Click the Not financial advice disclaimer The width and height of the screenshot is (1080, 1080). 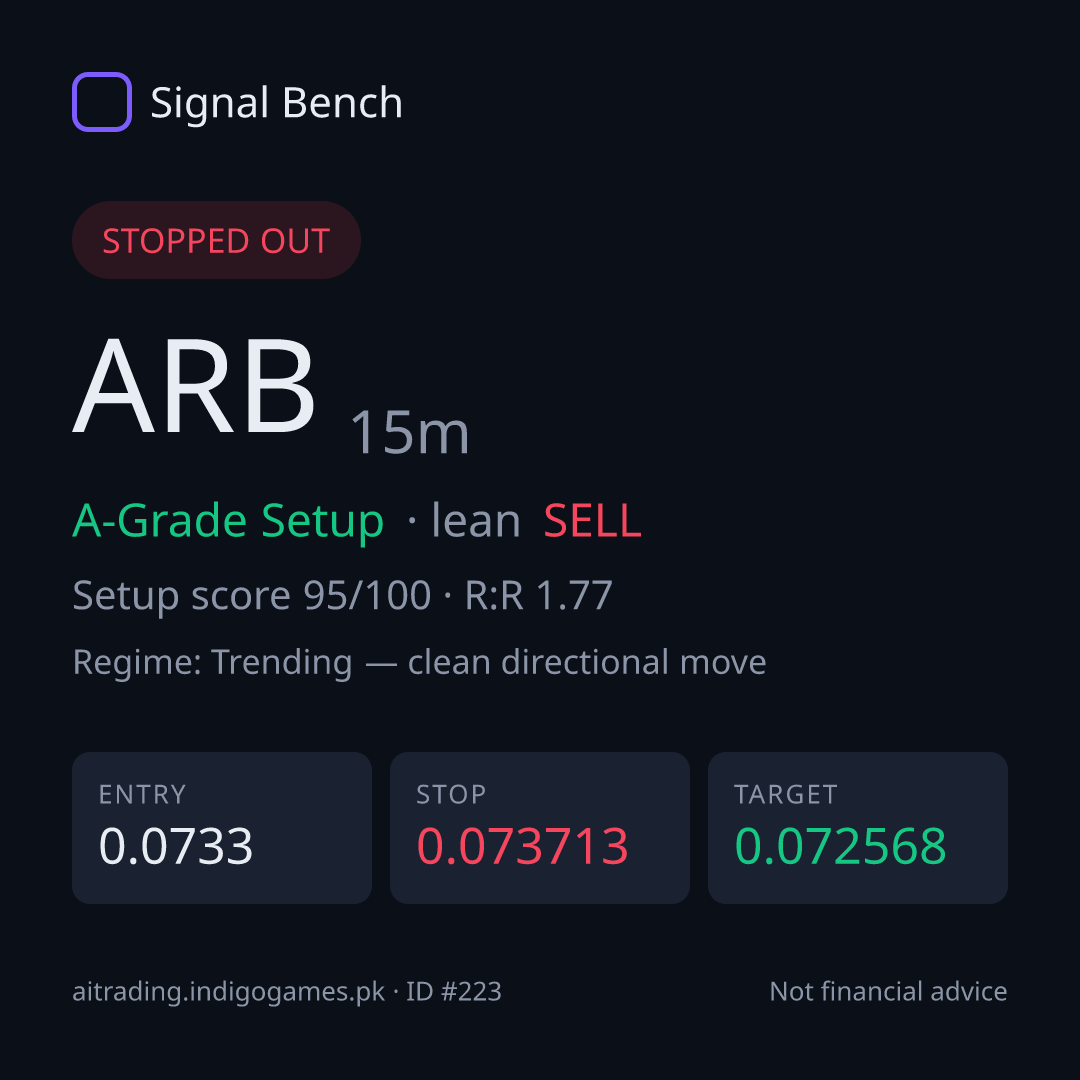click(889, 992)
